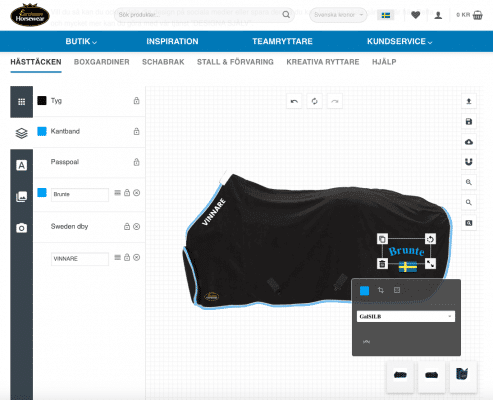Open the TEAMRYTTARE menu item
Screen dimensions: 493x400
coord(282,41)
